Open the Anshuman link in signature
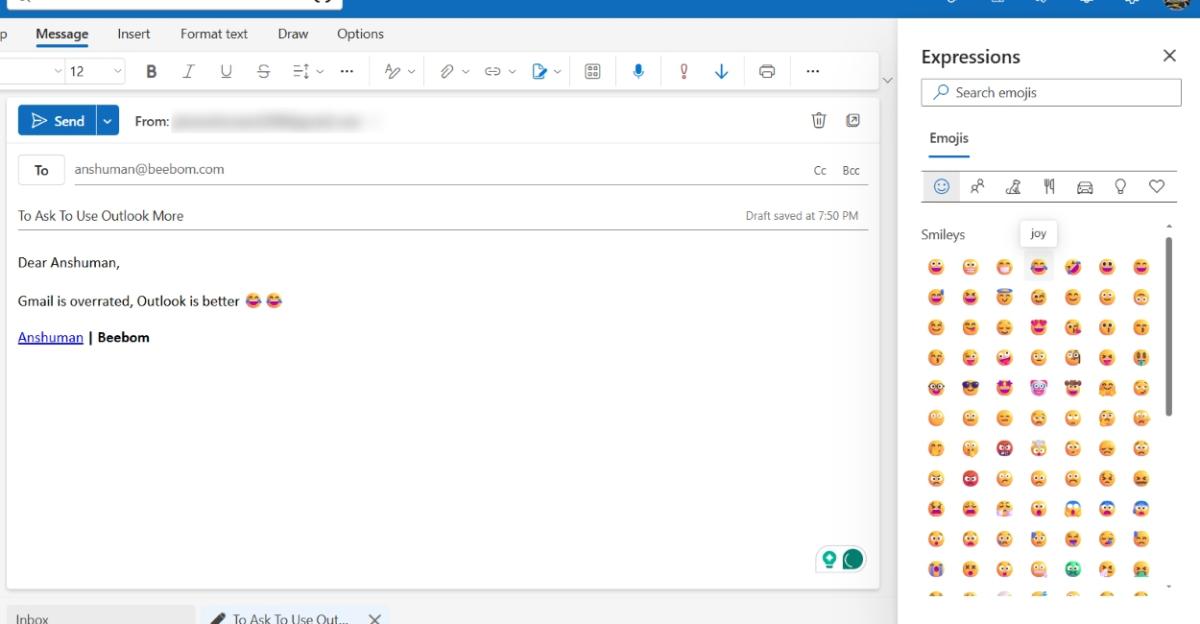 [50, 338]
